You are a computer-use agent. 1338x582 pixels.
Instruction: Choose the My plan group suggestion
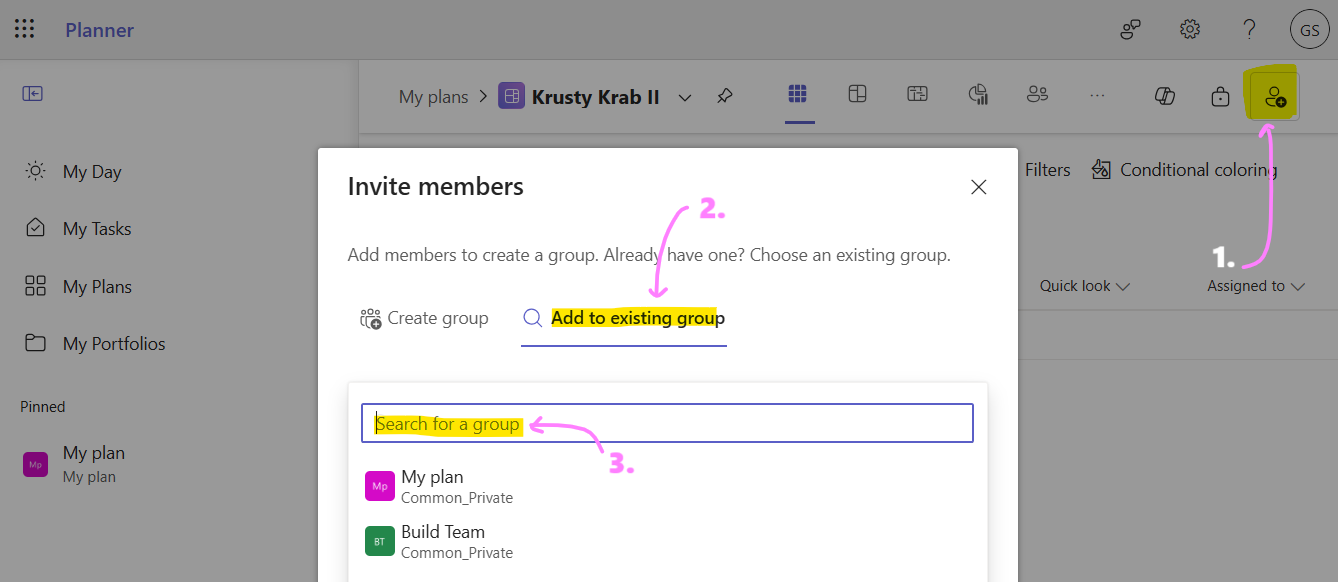[667, 486]
